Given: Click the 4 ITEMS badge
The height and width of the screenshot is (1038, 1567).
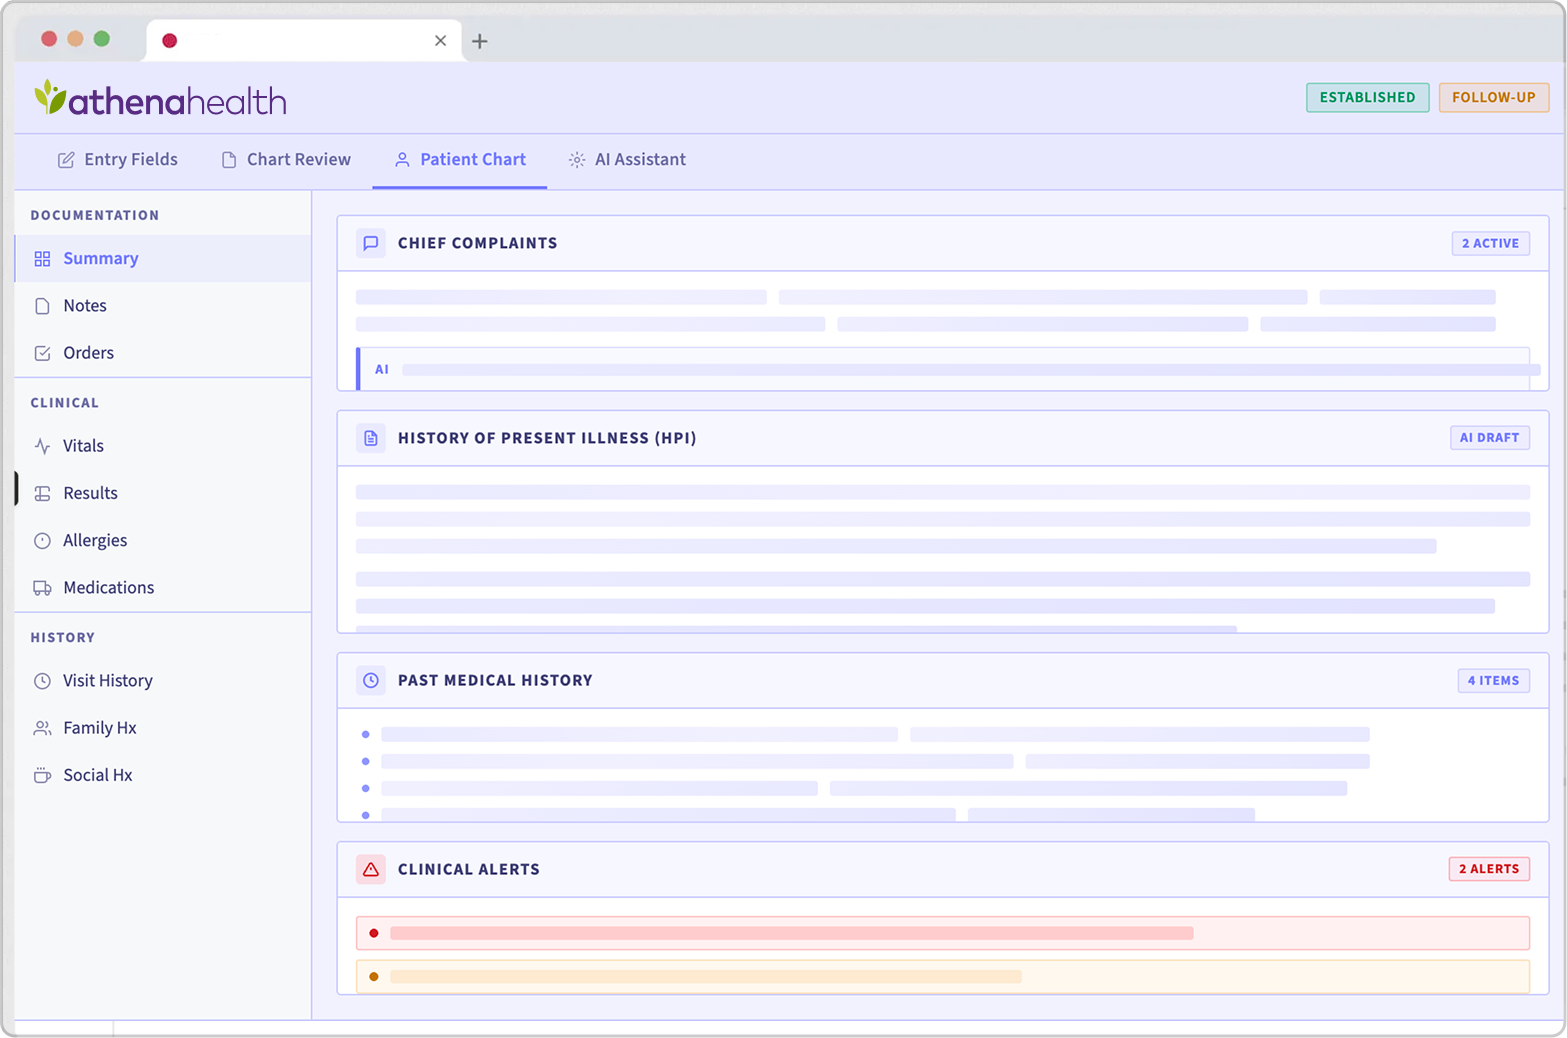Looking at the screenshot, I should pos(1493,680).
